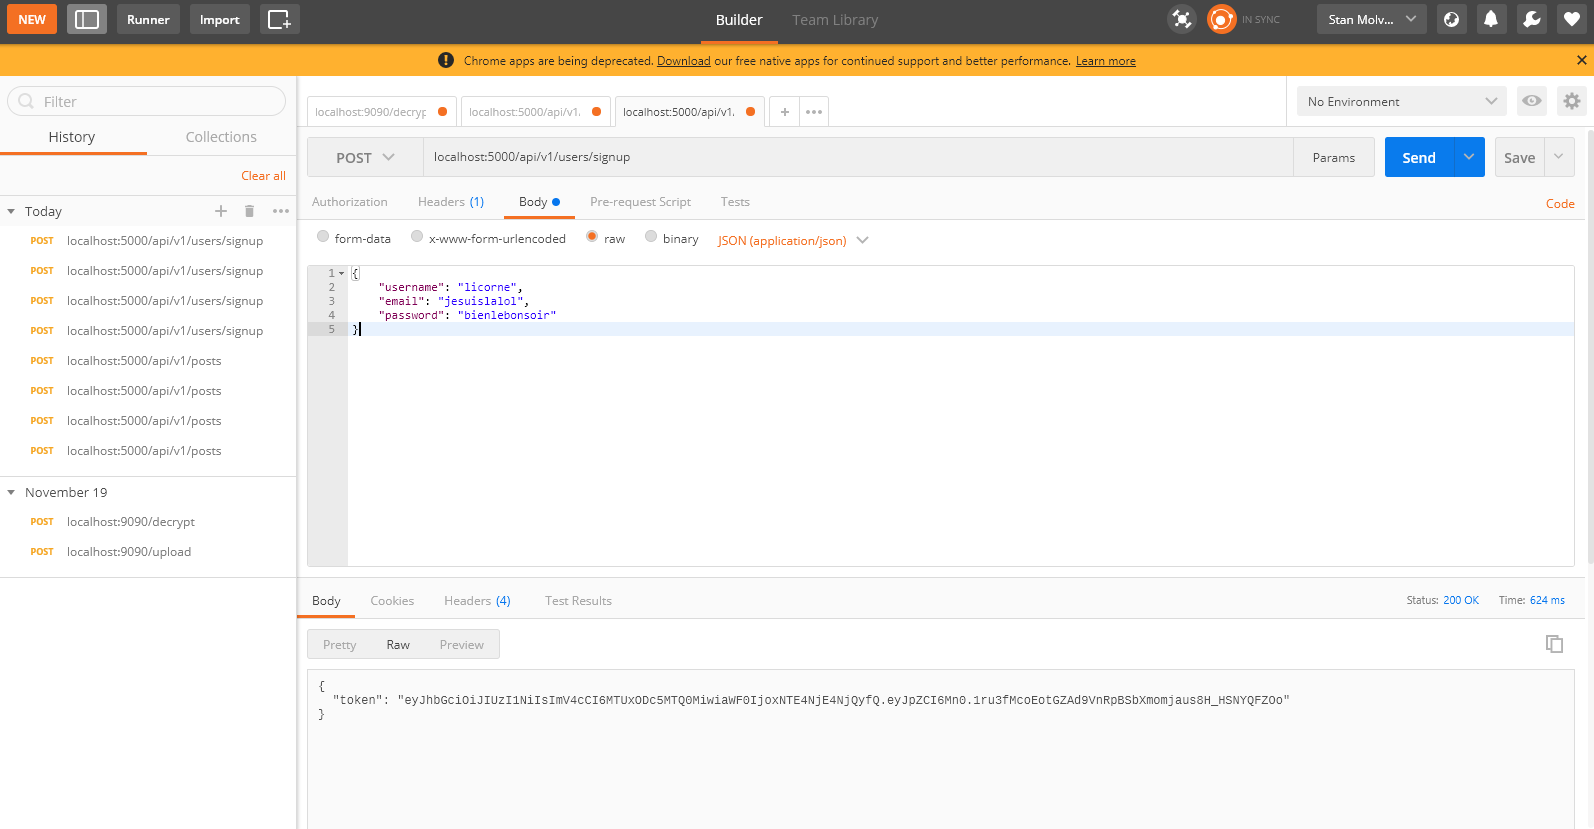Open environment quick look eye icon
Screen dimensions: 1594x829
coord(1532,101)
